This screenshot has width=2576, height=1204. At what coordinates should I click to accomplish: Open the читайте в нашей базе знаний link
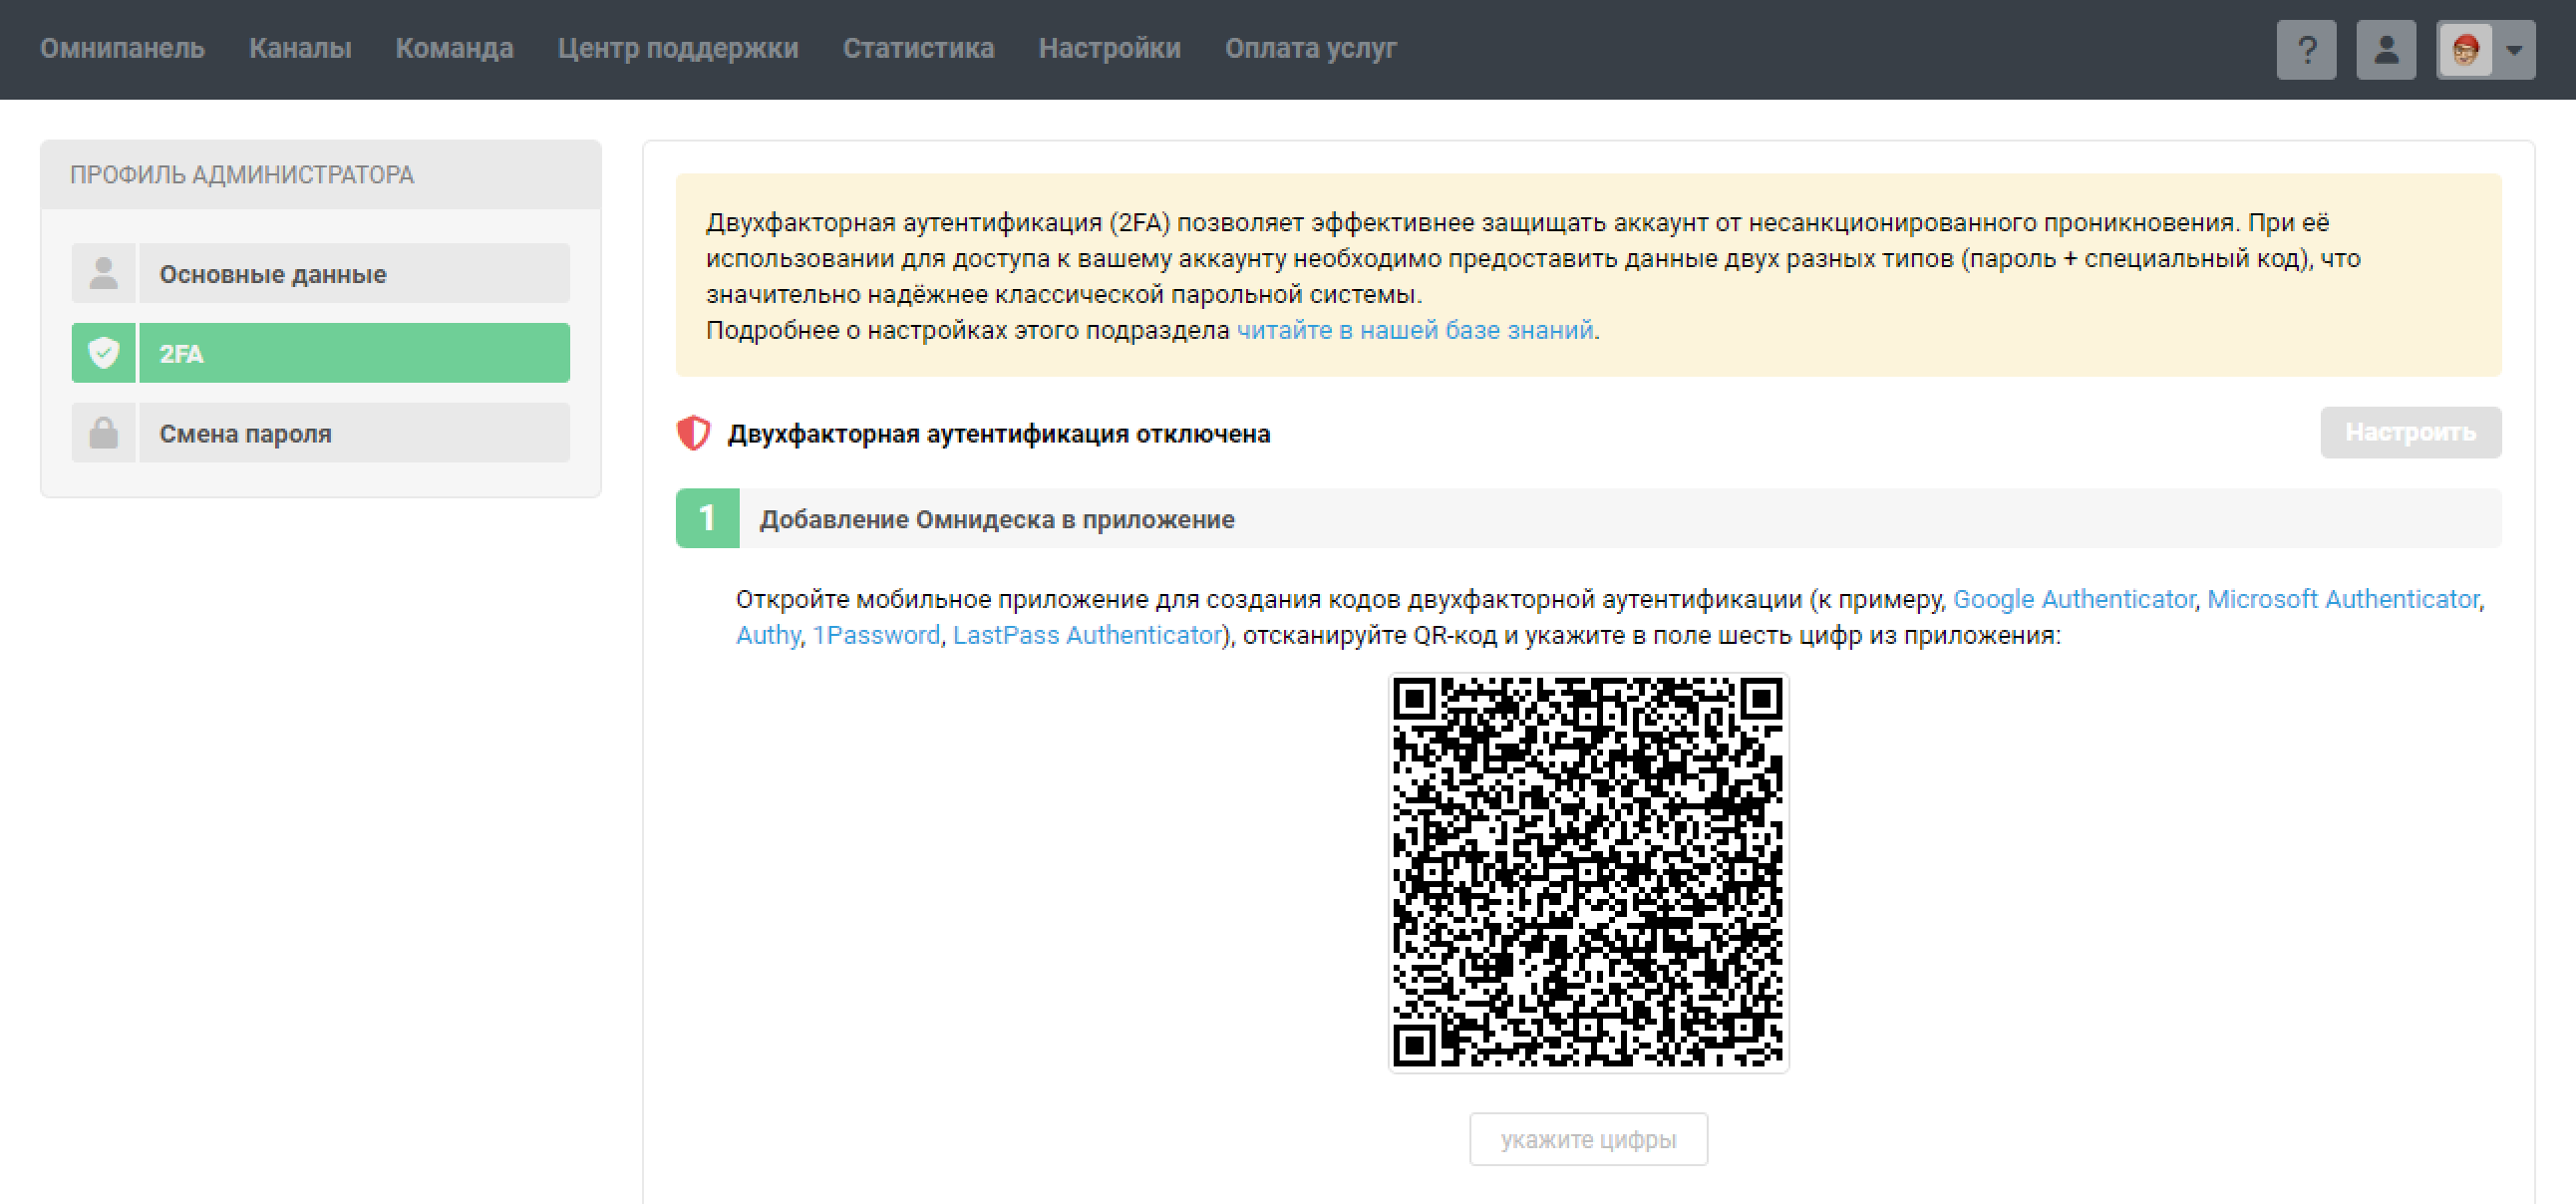click(1415, 330)
